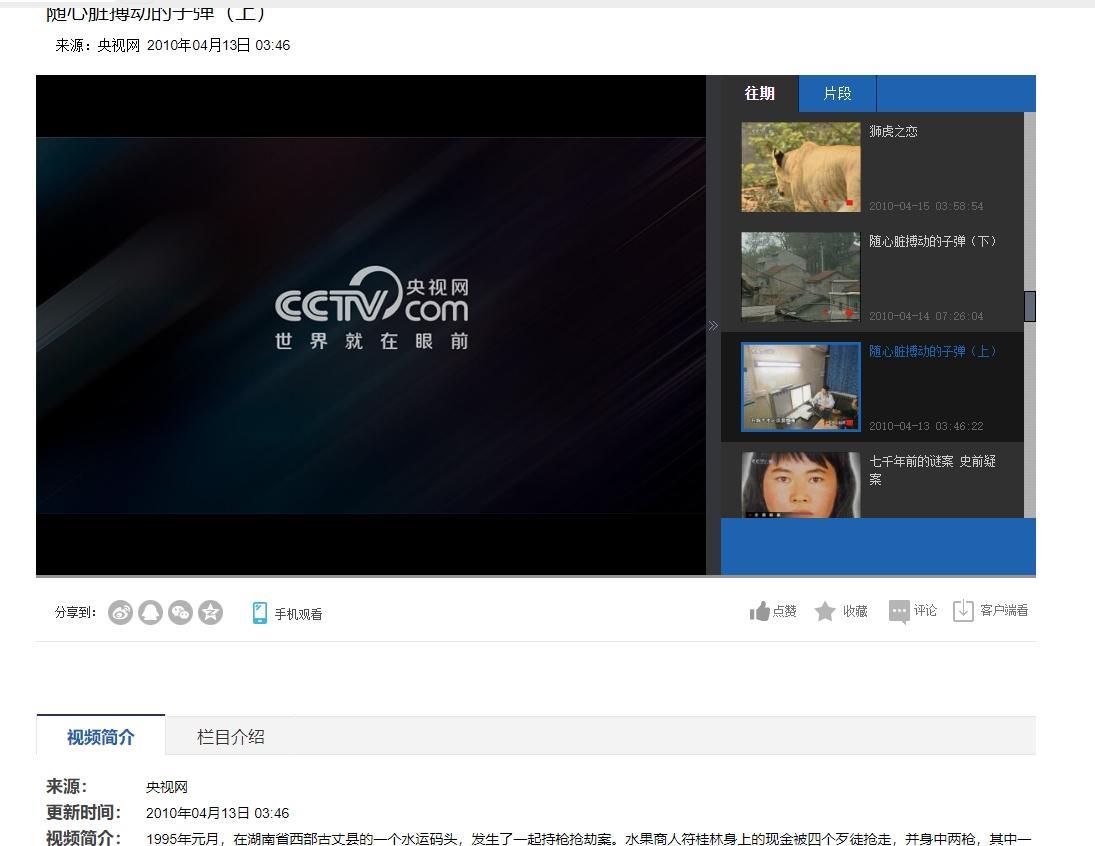This screenshot has width=1095, height=846.
Task: Share via QQ bell icon
Action: click(x=150, y=613)
